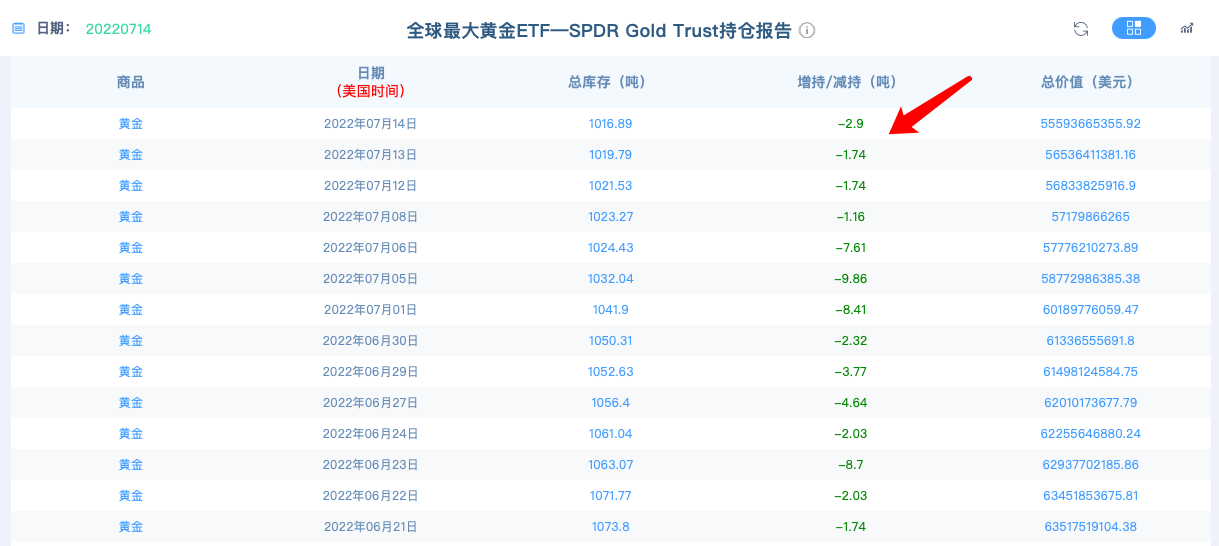
Task: Select date cell 2022年06月24日
Action: [x=370, y=434]
